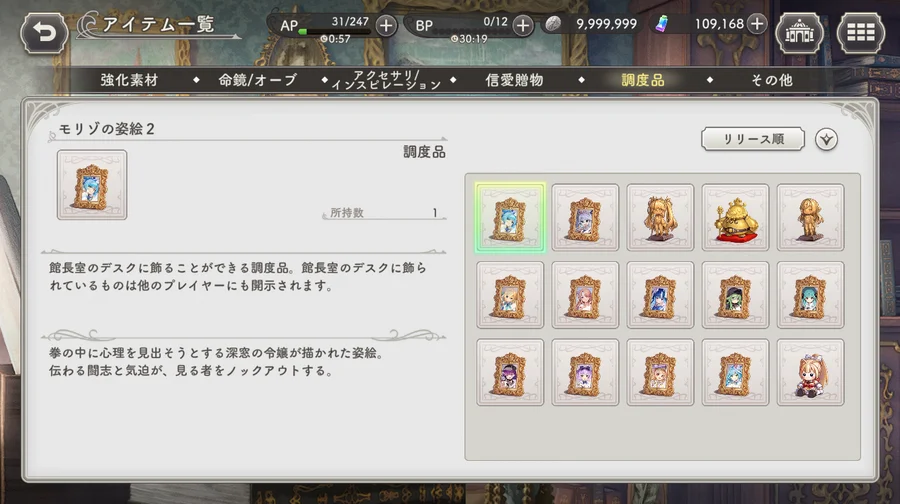Image resolution: width=900 pixels, height=504 pixels.
Task: Select the 調度品 tab
Action: (643, 80)
